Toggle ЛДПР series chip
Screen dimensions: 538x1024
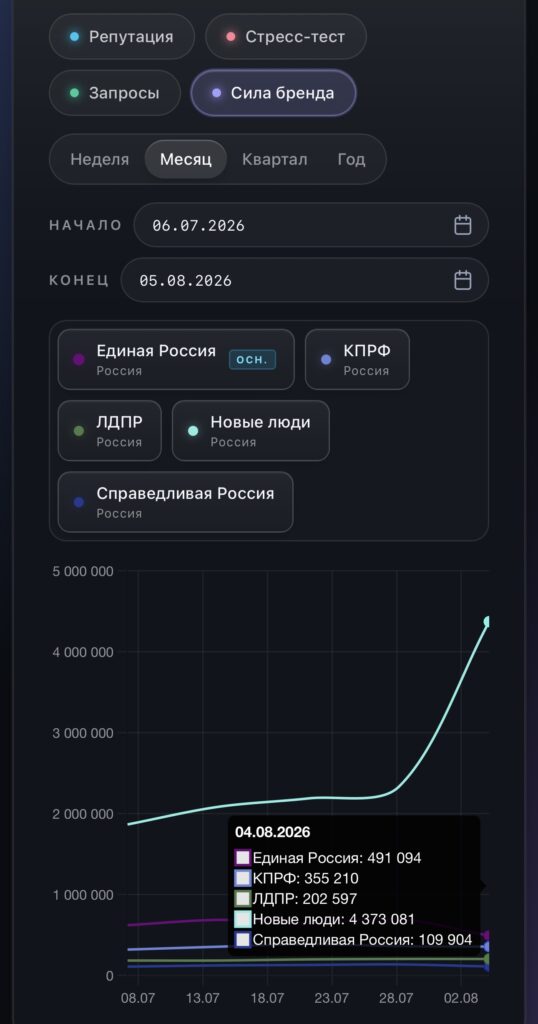110,430
